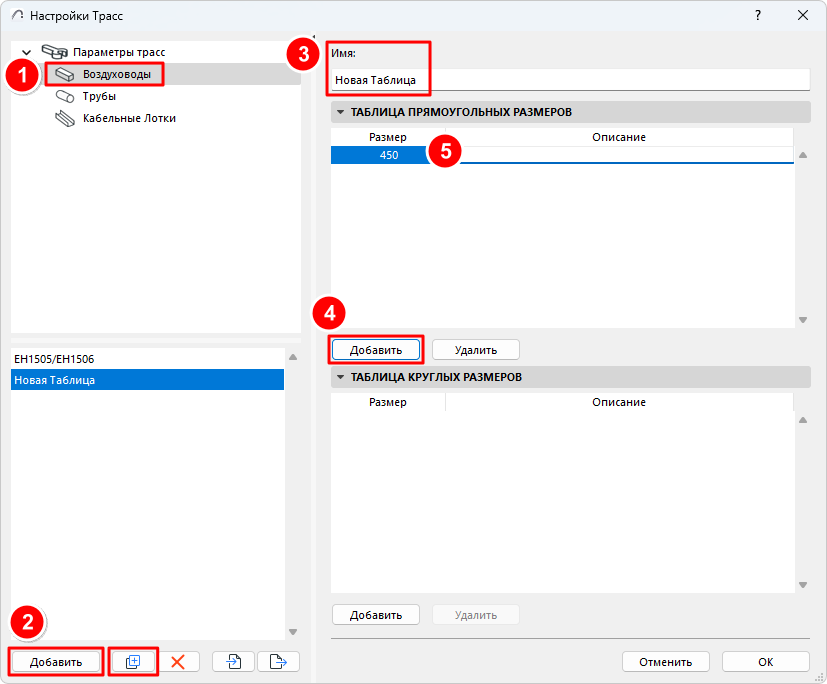This screenshot has height=684, width=827.
Task: Click the Кабельные Лотки tray icon
Action: (x=65, y=119)
